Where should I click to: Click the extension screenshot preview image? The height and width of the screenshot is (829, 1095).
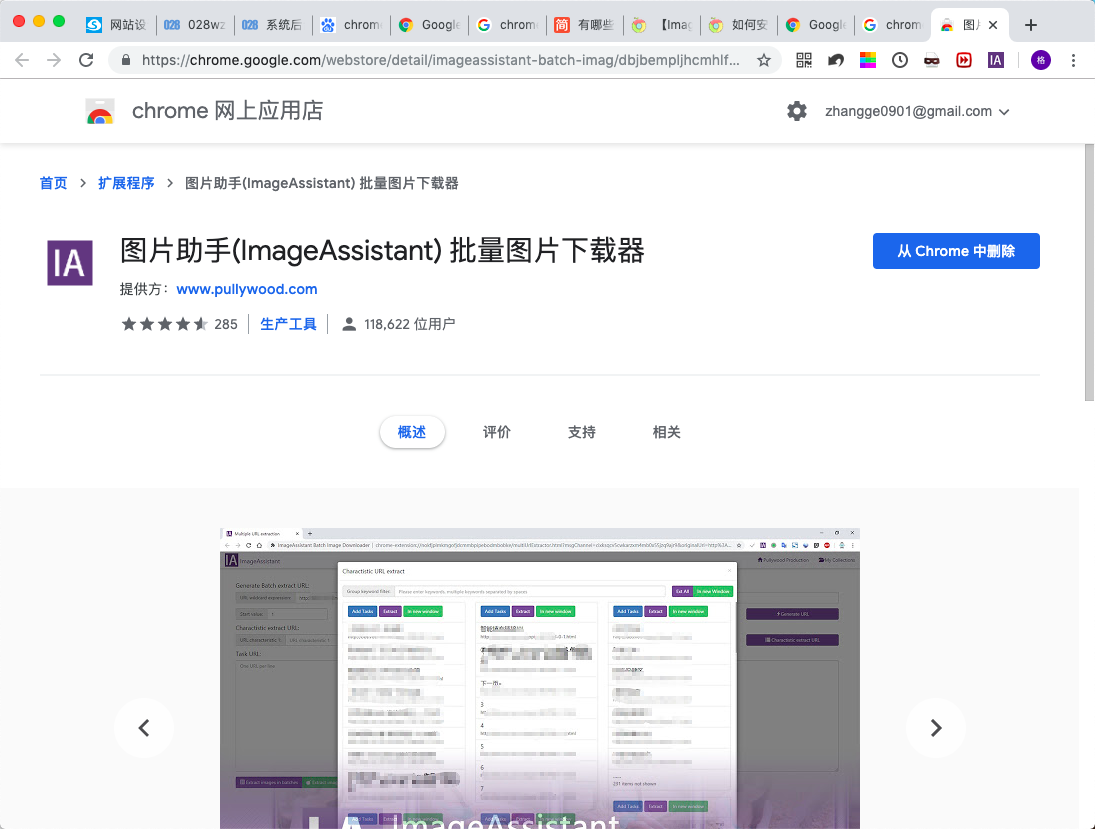540,678
